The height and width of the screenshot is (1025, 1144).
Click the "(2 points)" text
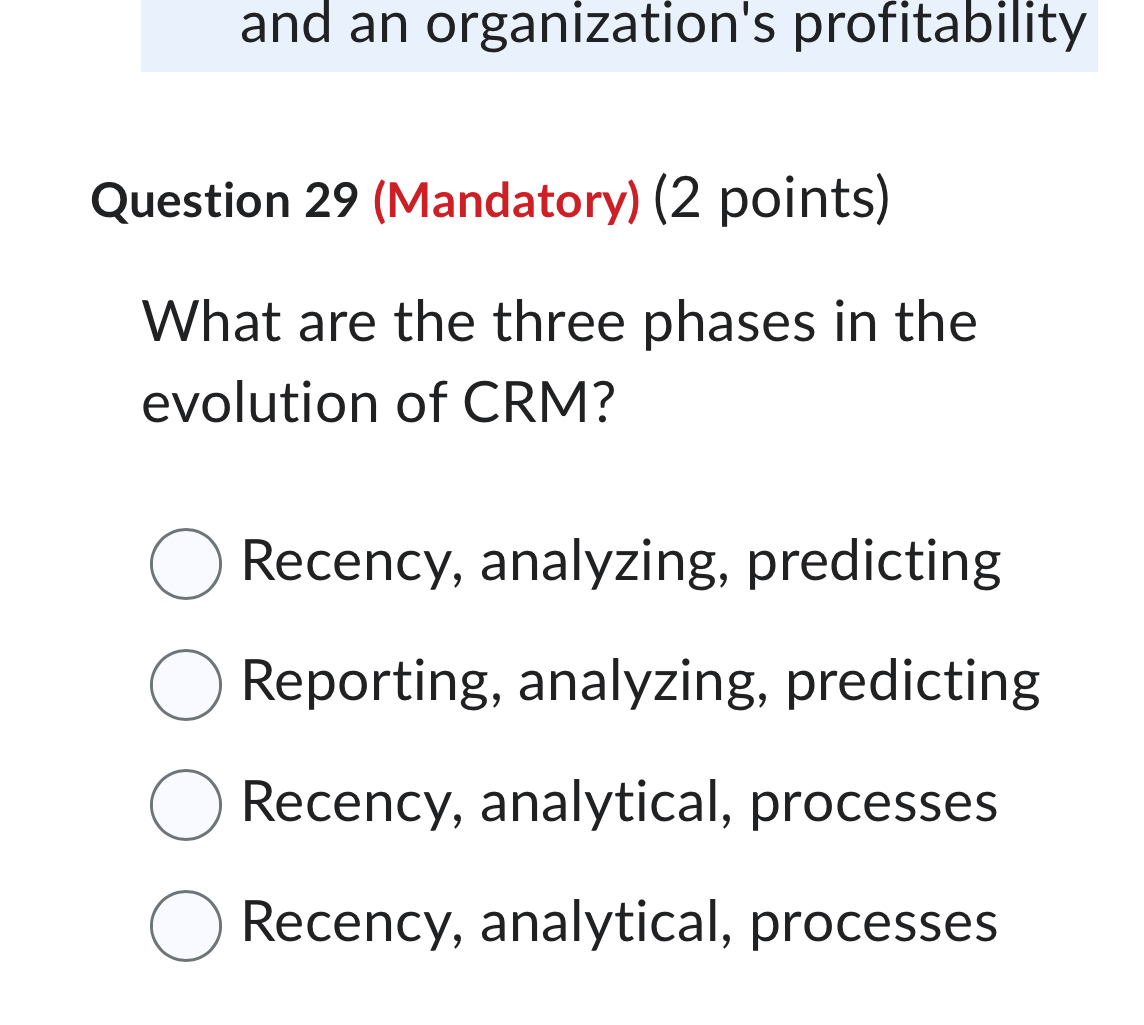772,198
